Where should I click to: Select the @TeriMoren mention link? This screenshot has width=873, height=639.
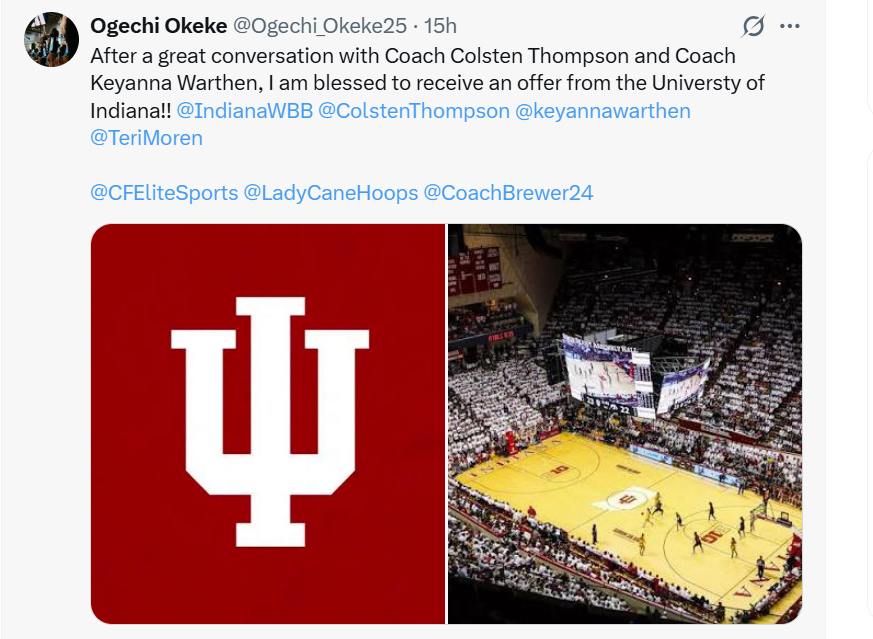[x=146, y=138]
